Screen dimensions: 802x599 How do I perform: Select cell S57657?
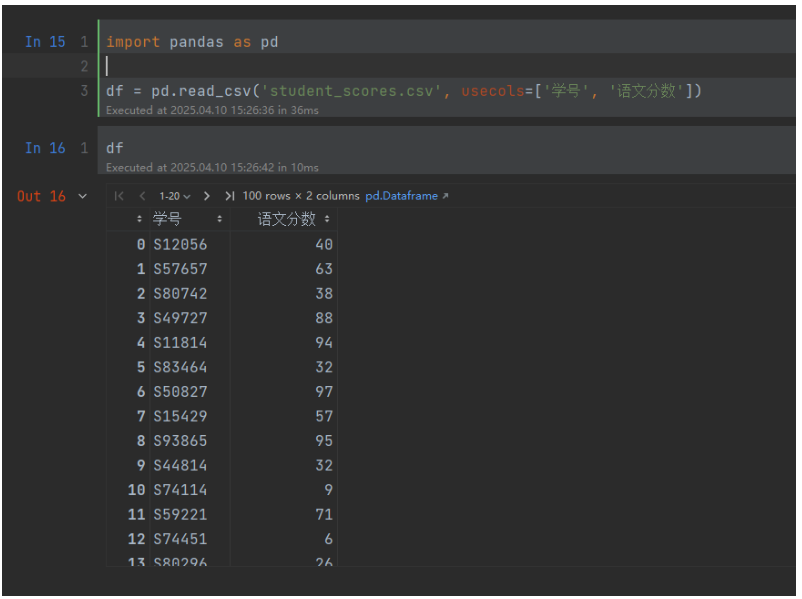click(x=180, y=270)
